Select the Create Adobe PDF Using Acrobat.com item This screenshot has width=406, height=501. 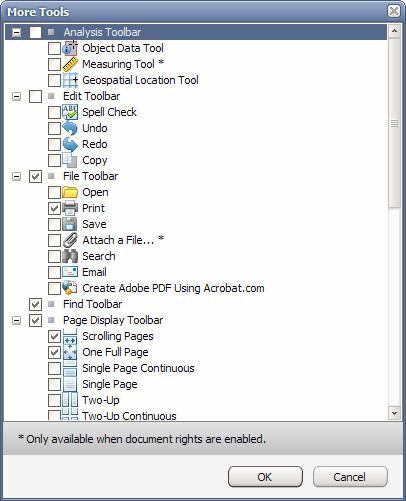(x=173, y=288)
